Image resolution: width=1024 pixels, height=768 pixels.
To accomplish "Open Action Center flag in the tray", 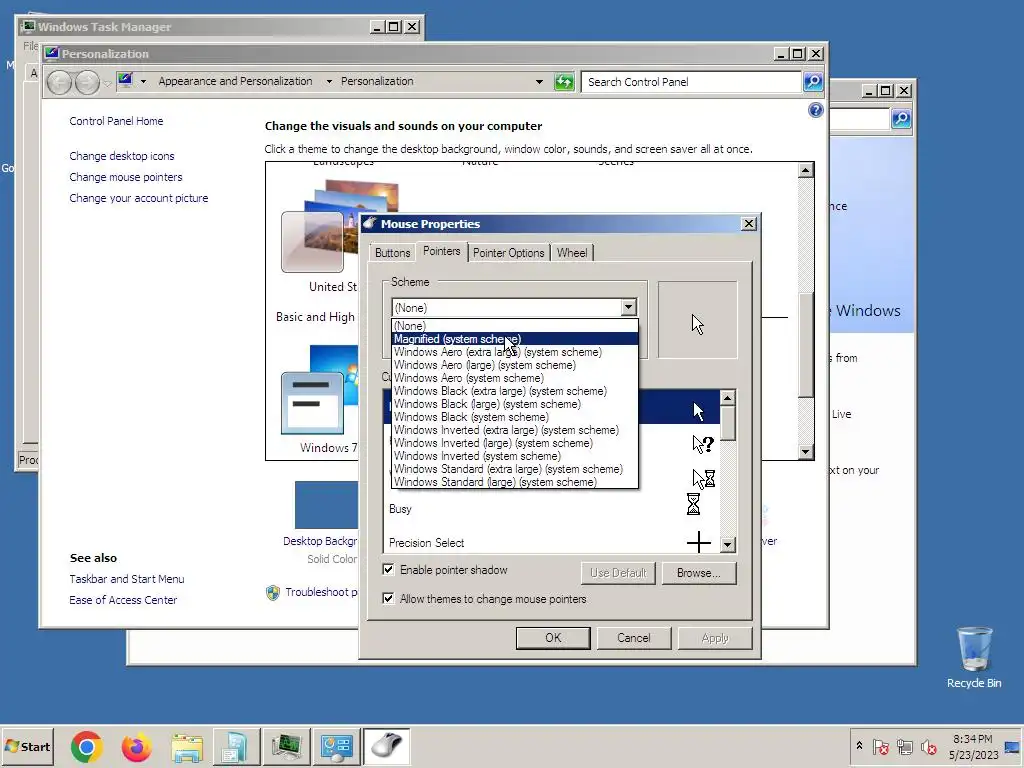I will tap(880, 746).
